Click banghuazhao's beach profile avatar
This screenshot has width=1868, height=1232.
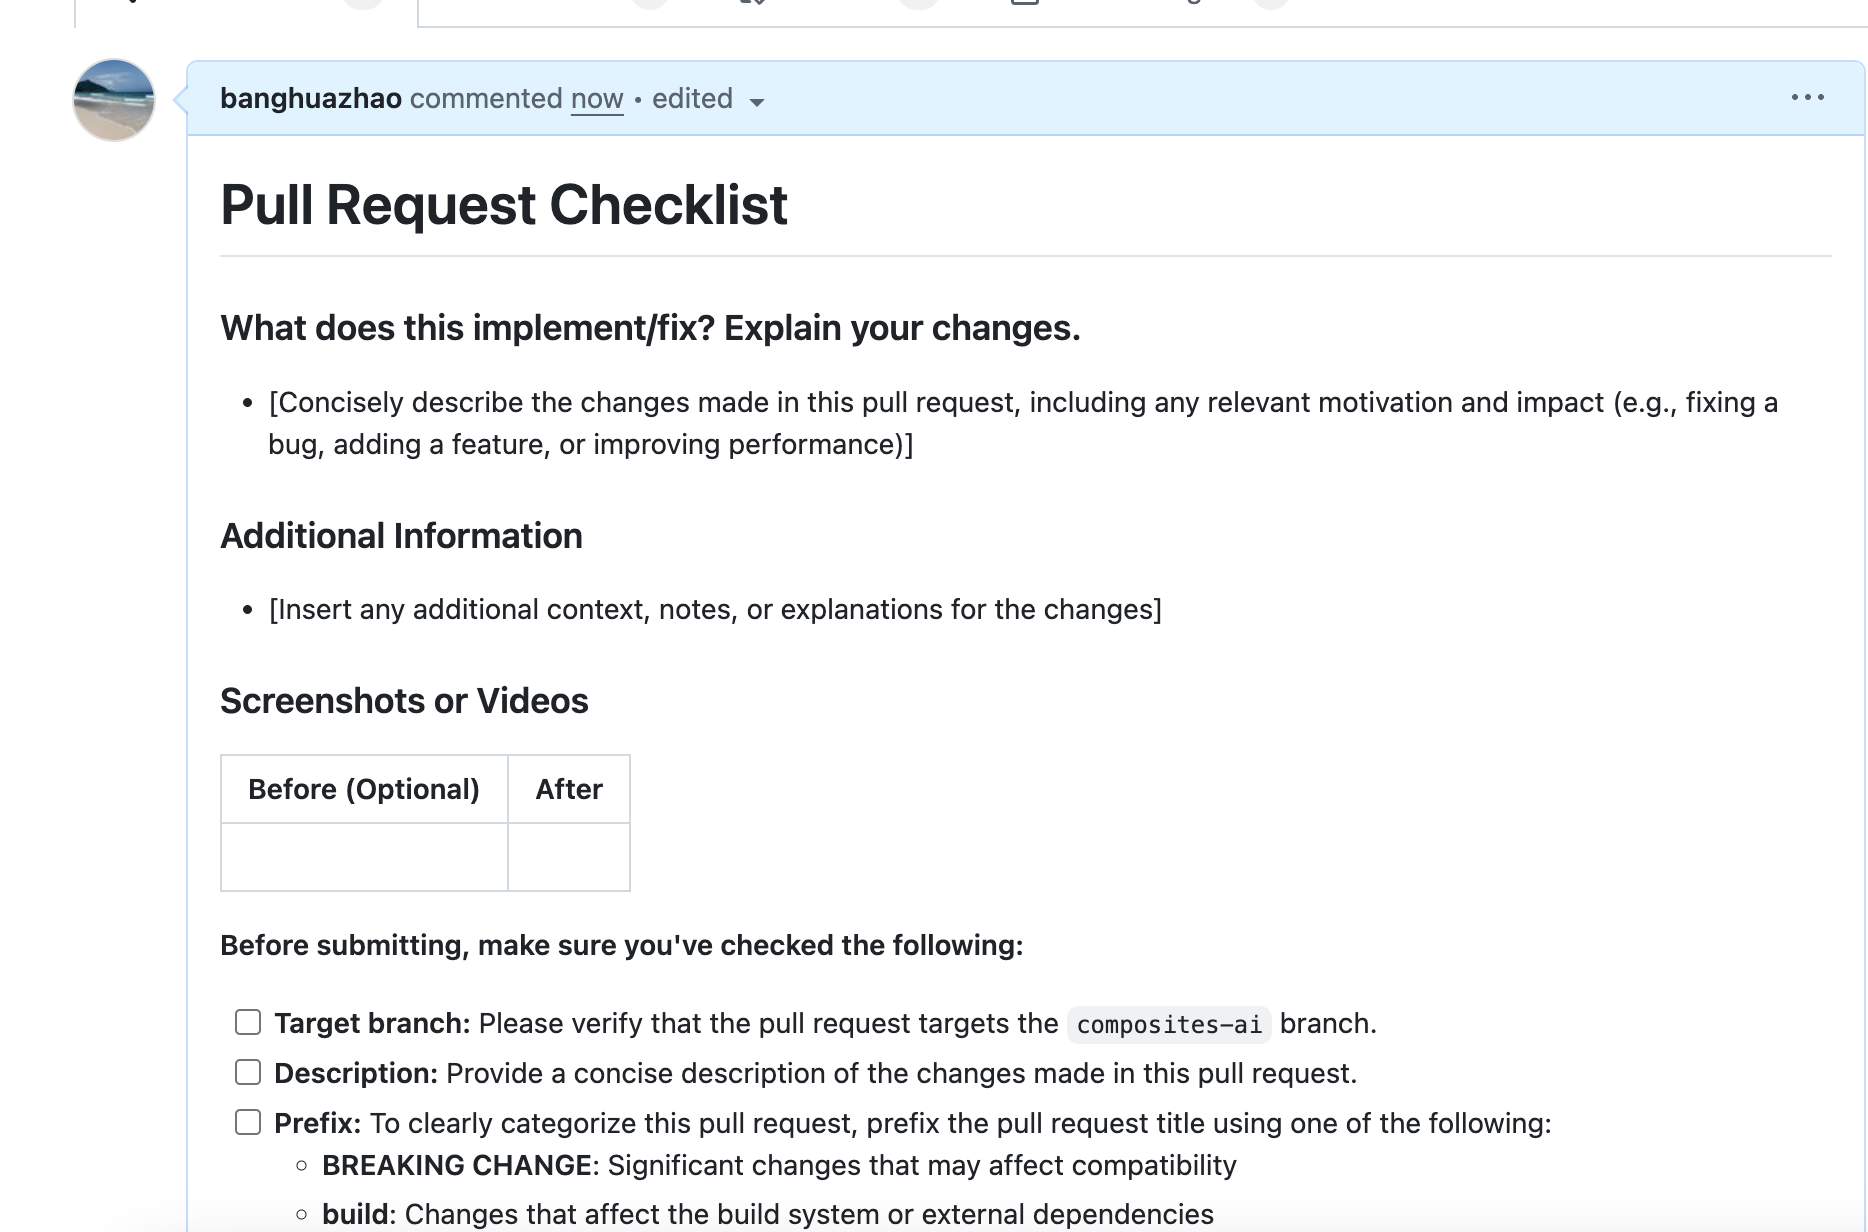point(114,100)
